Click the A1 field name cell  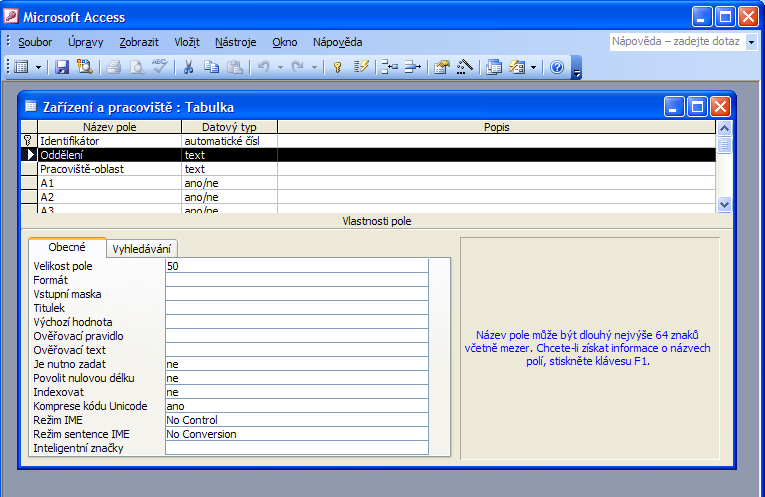(x=109, y=183)
